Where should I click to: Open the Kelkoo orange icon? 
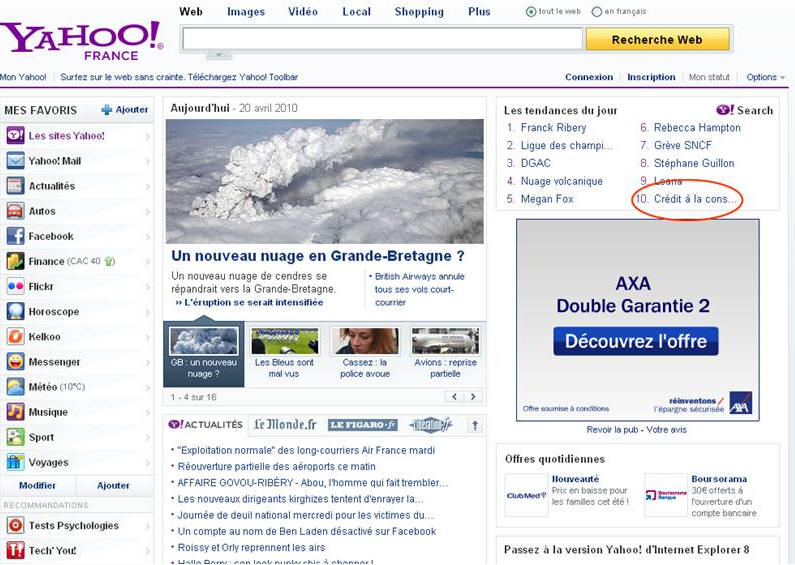point(15,337)
